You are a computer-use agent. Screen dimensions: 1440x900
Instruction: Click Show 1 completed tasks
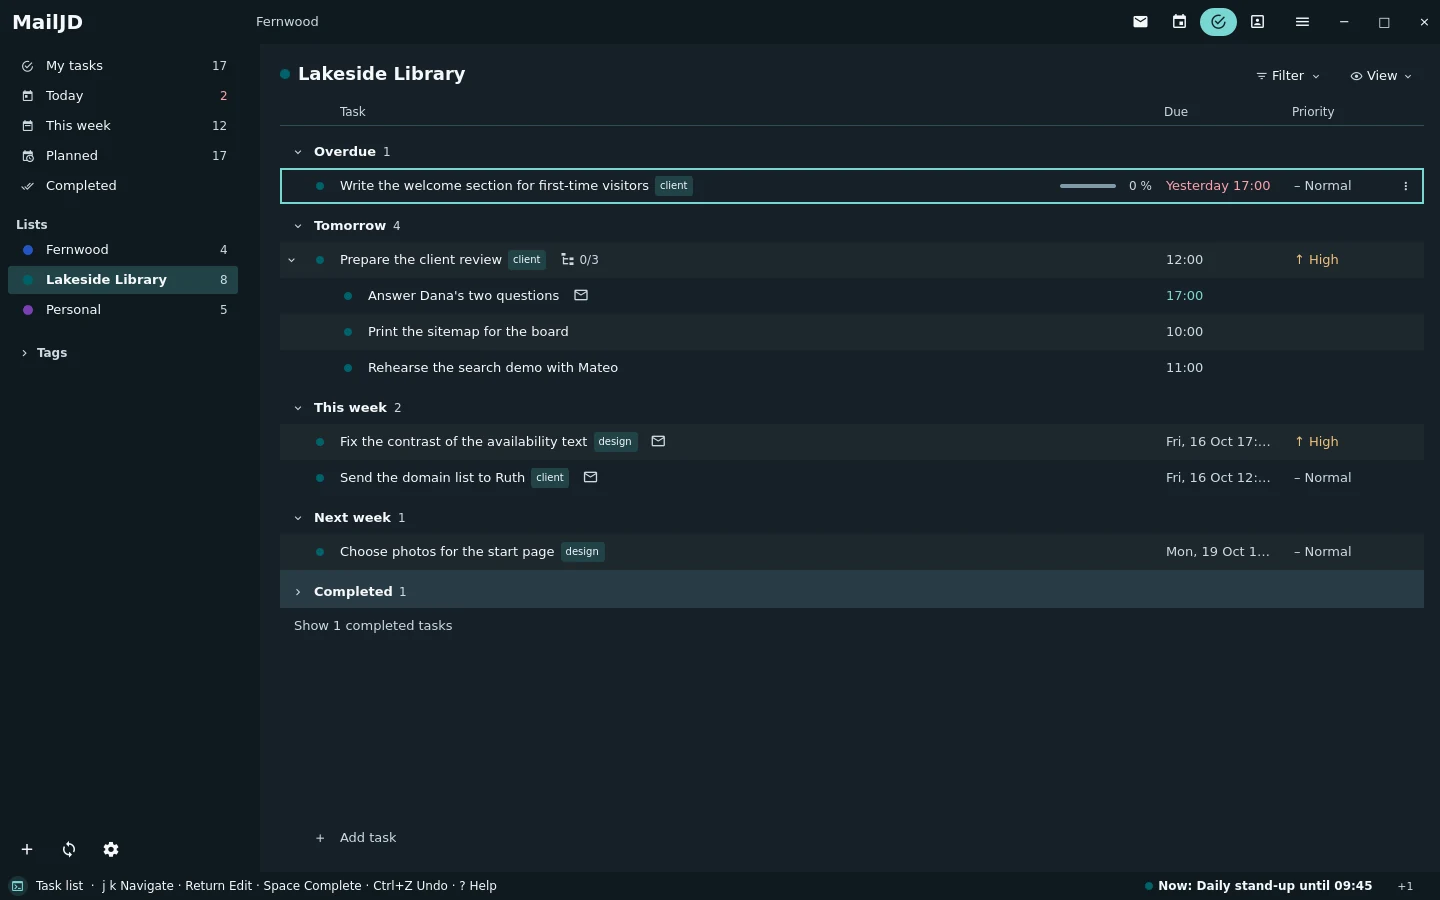click(373, 626)
